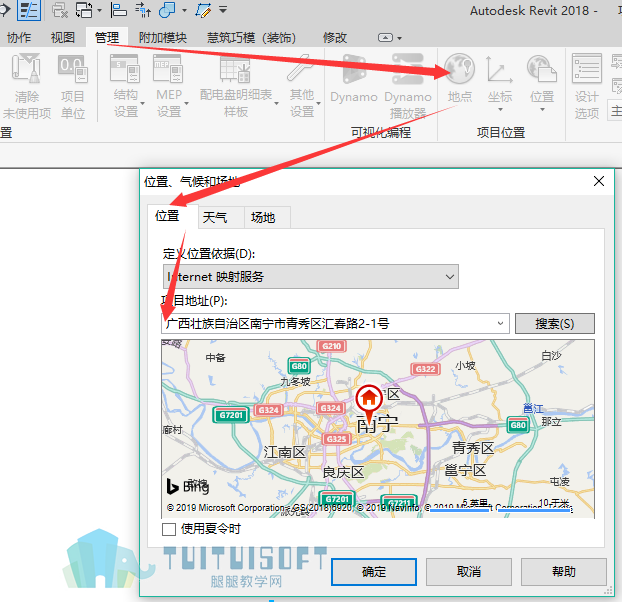Close the location dialog with X
This screenshot has width=622, height=602.
(599, 181)
